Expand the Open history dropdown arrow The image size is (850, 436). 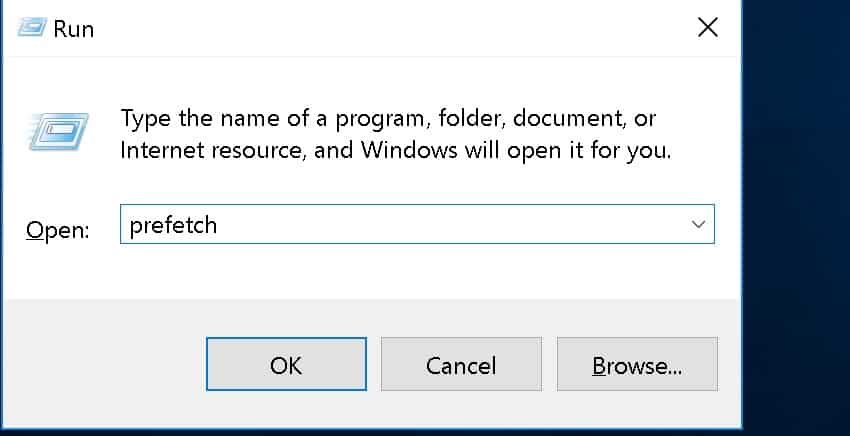click(x=698, y=224)
